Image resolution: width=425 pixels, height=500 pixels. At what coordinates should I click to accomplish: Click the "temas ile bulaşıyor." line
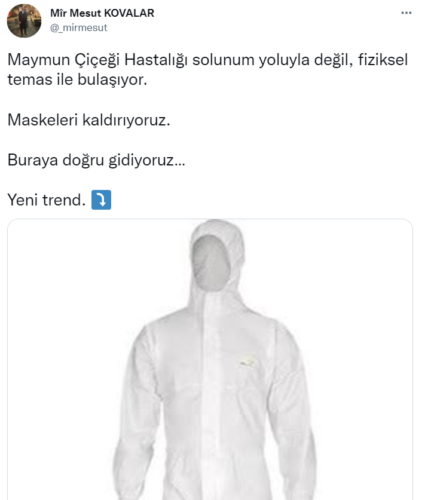tap(77, 80)
